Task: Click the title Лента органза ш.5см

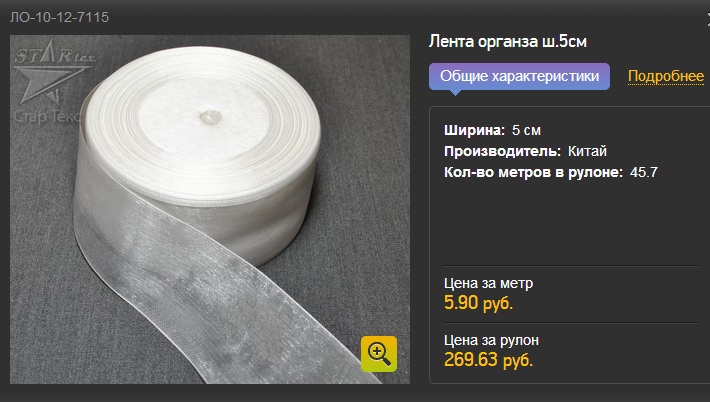Action: 508,42
